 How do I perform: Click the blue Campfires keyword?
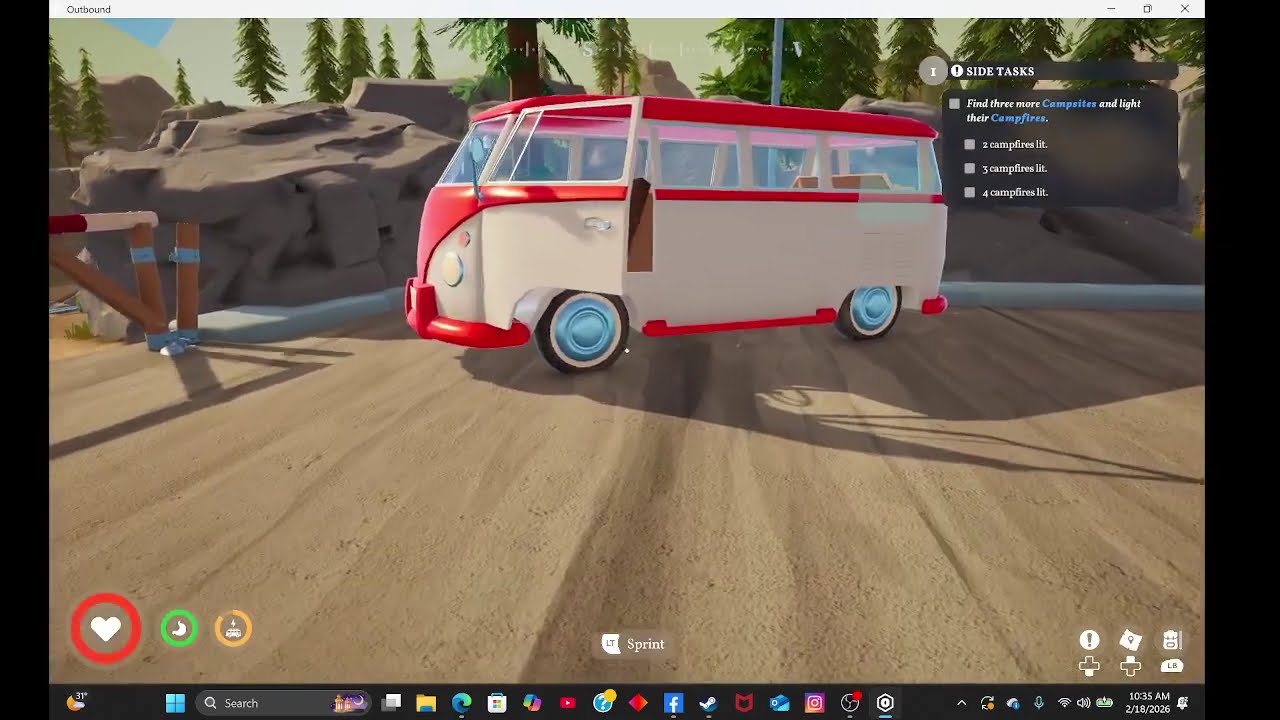click(x=1018, y=118)
